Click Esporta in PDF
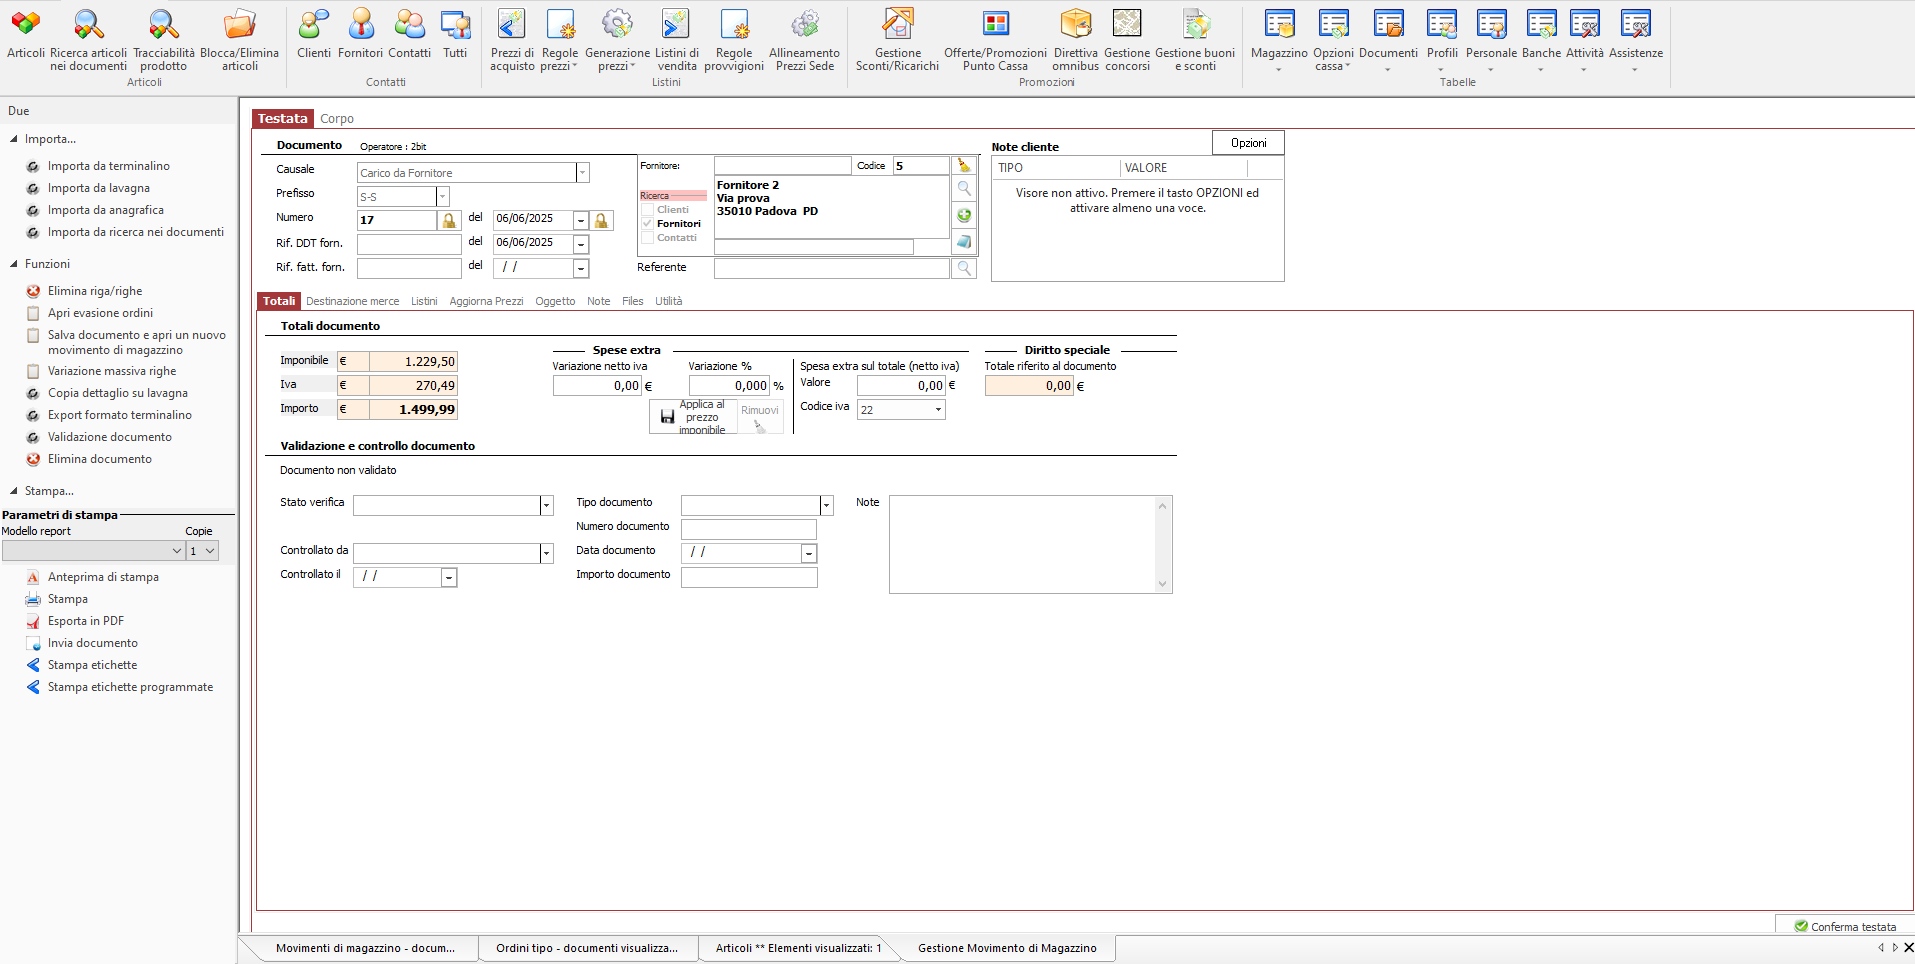This screenshot has width=1915, height=964. 86,621
